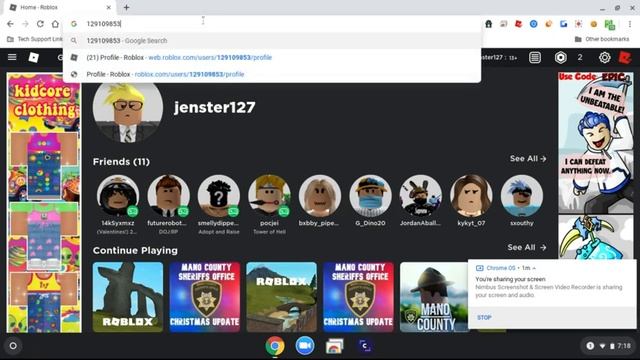Open the browser home page icon
This screenshot has height=360, width=640.
coord(55,24)
